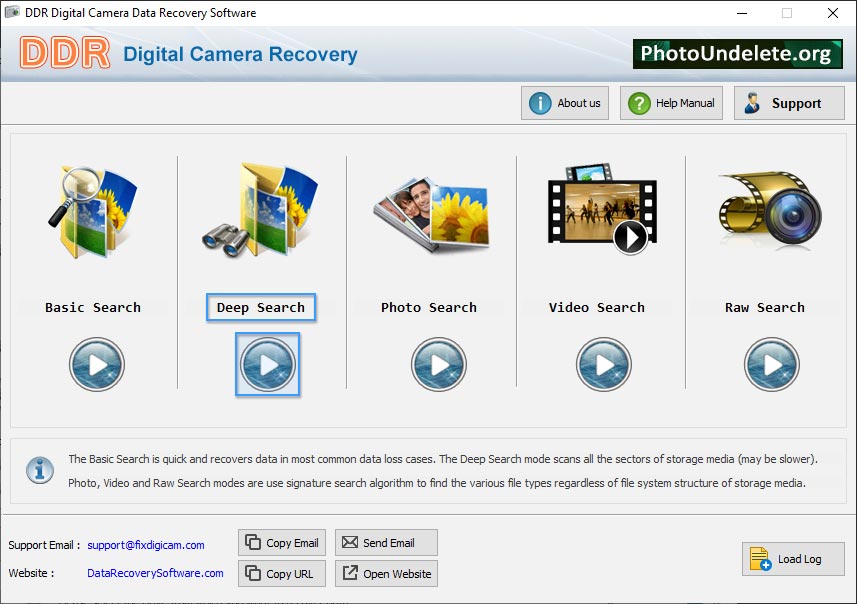Open the support@fixdigicam.com email link
This screenshot has width=857, height=604.
146,545
